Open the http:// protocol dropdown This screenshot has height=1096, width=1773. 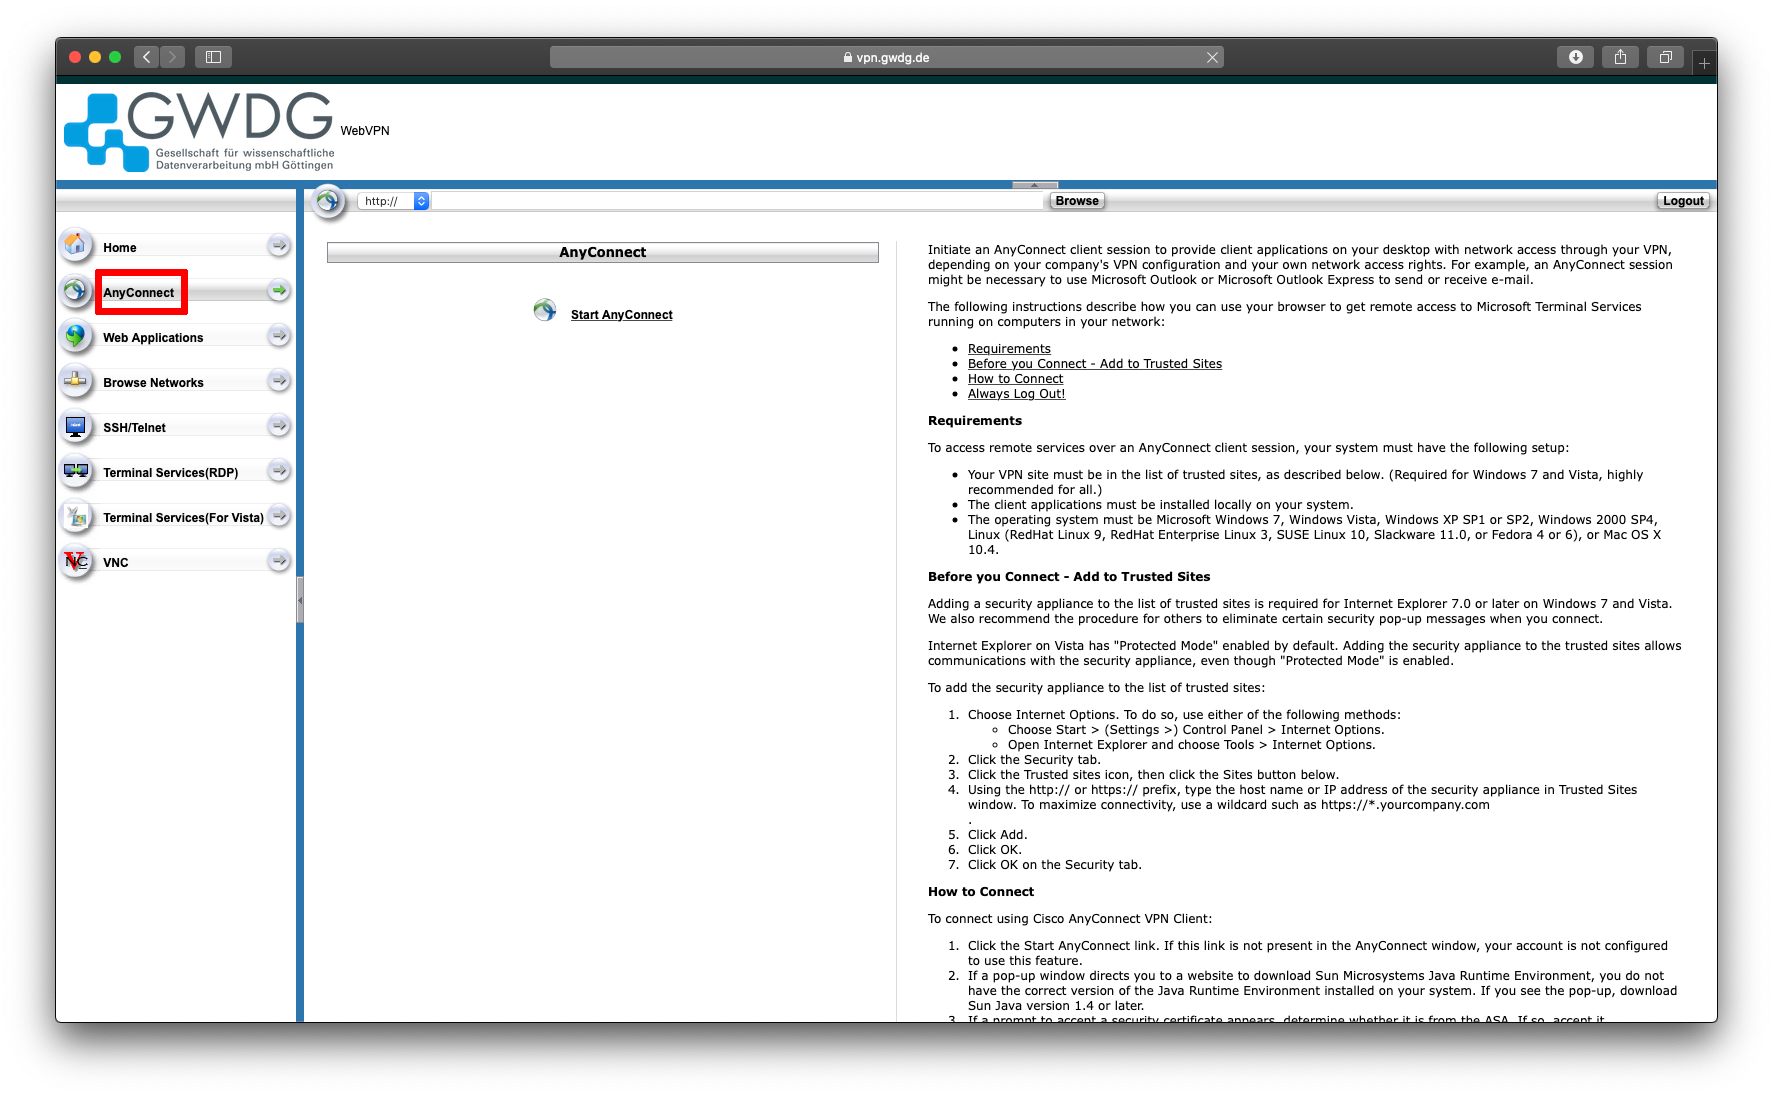[393, 201]
